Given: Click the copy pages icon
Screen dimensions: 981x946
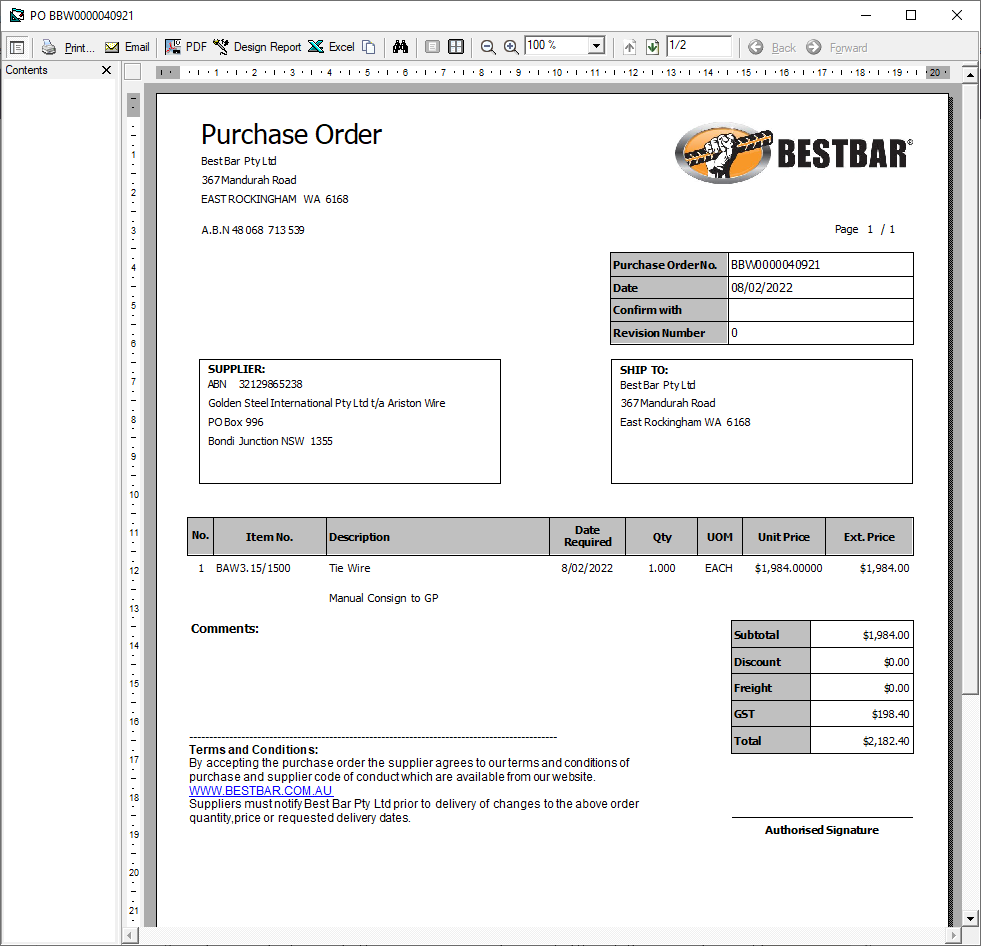Looking at the screenshot, I should [369, 47].
